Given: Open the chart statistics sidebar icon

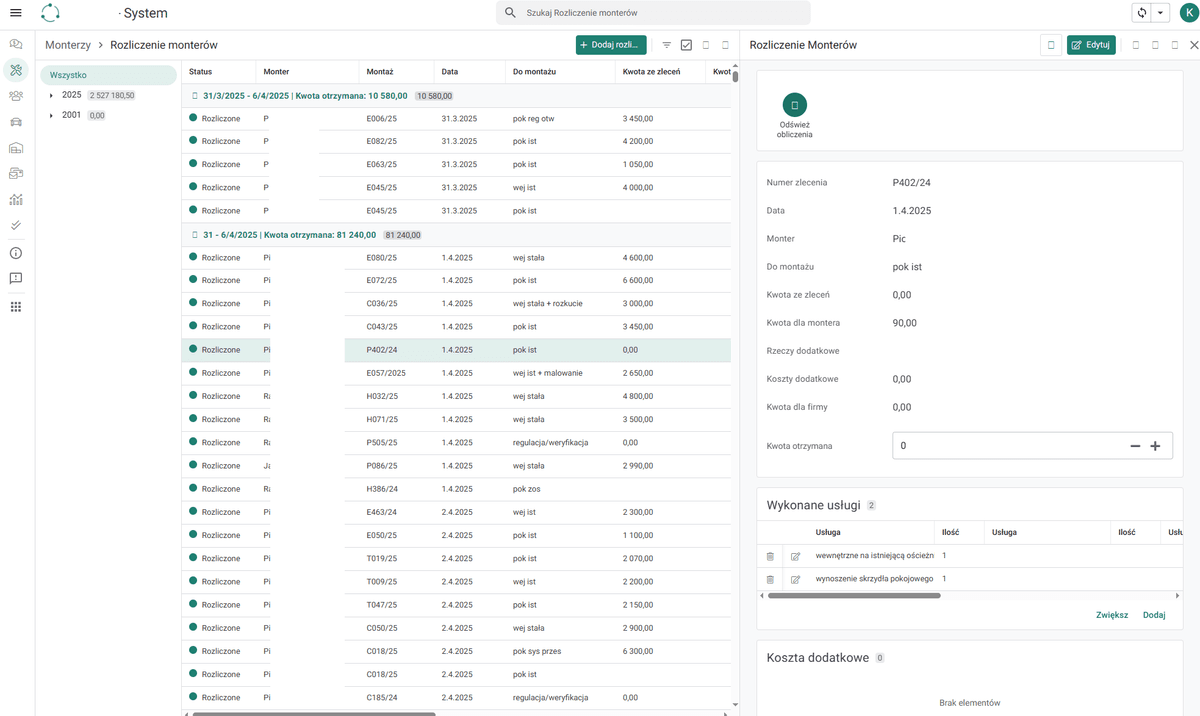Looking at the screenshot, I should tap(16, 200).
